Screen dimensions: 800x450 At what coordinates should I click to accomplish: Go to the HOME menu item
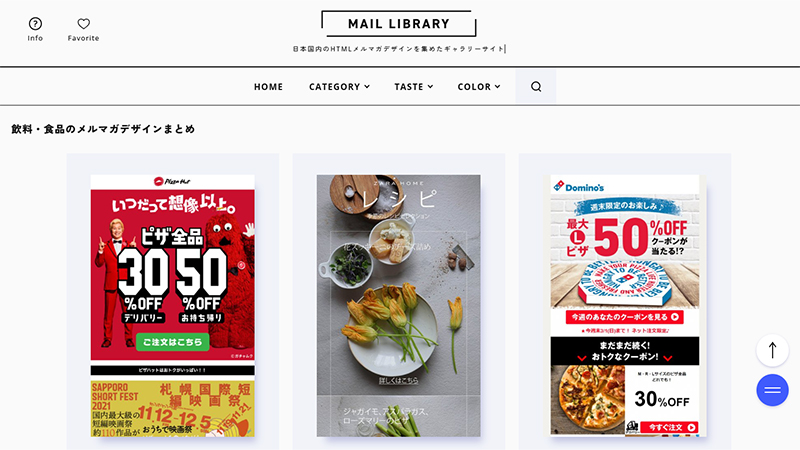pyautogui.click(x=268, y=87)
